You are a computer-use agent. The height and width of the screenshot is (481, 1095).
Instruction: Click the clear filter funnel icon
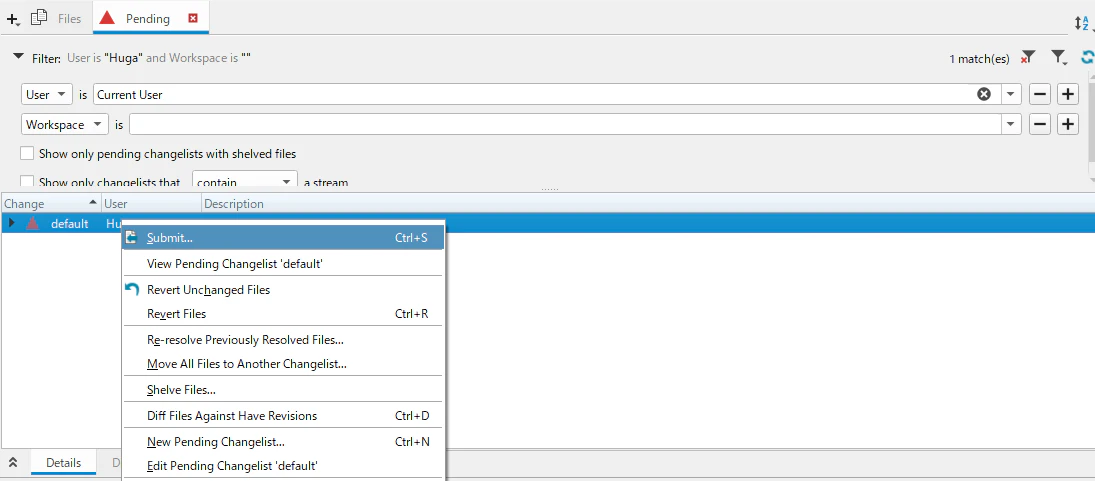[x=1027, y=57]
